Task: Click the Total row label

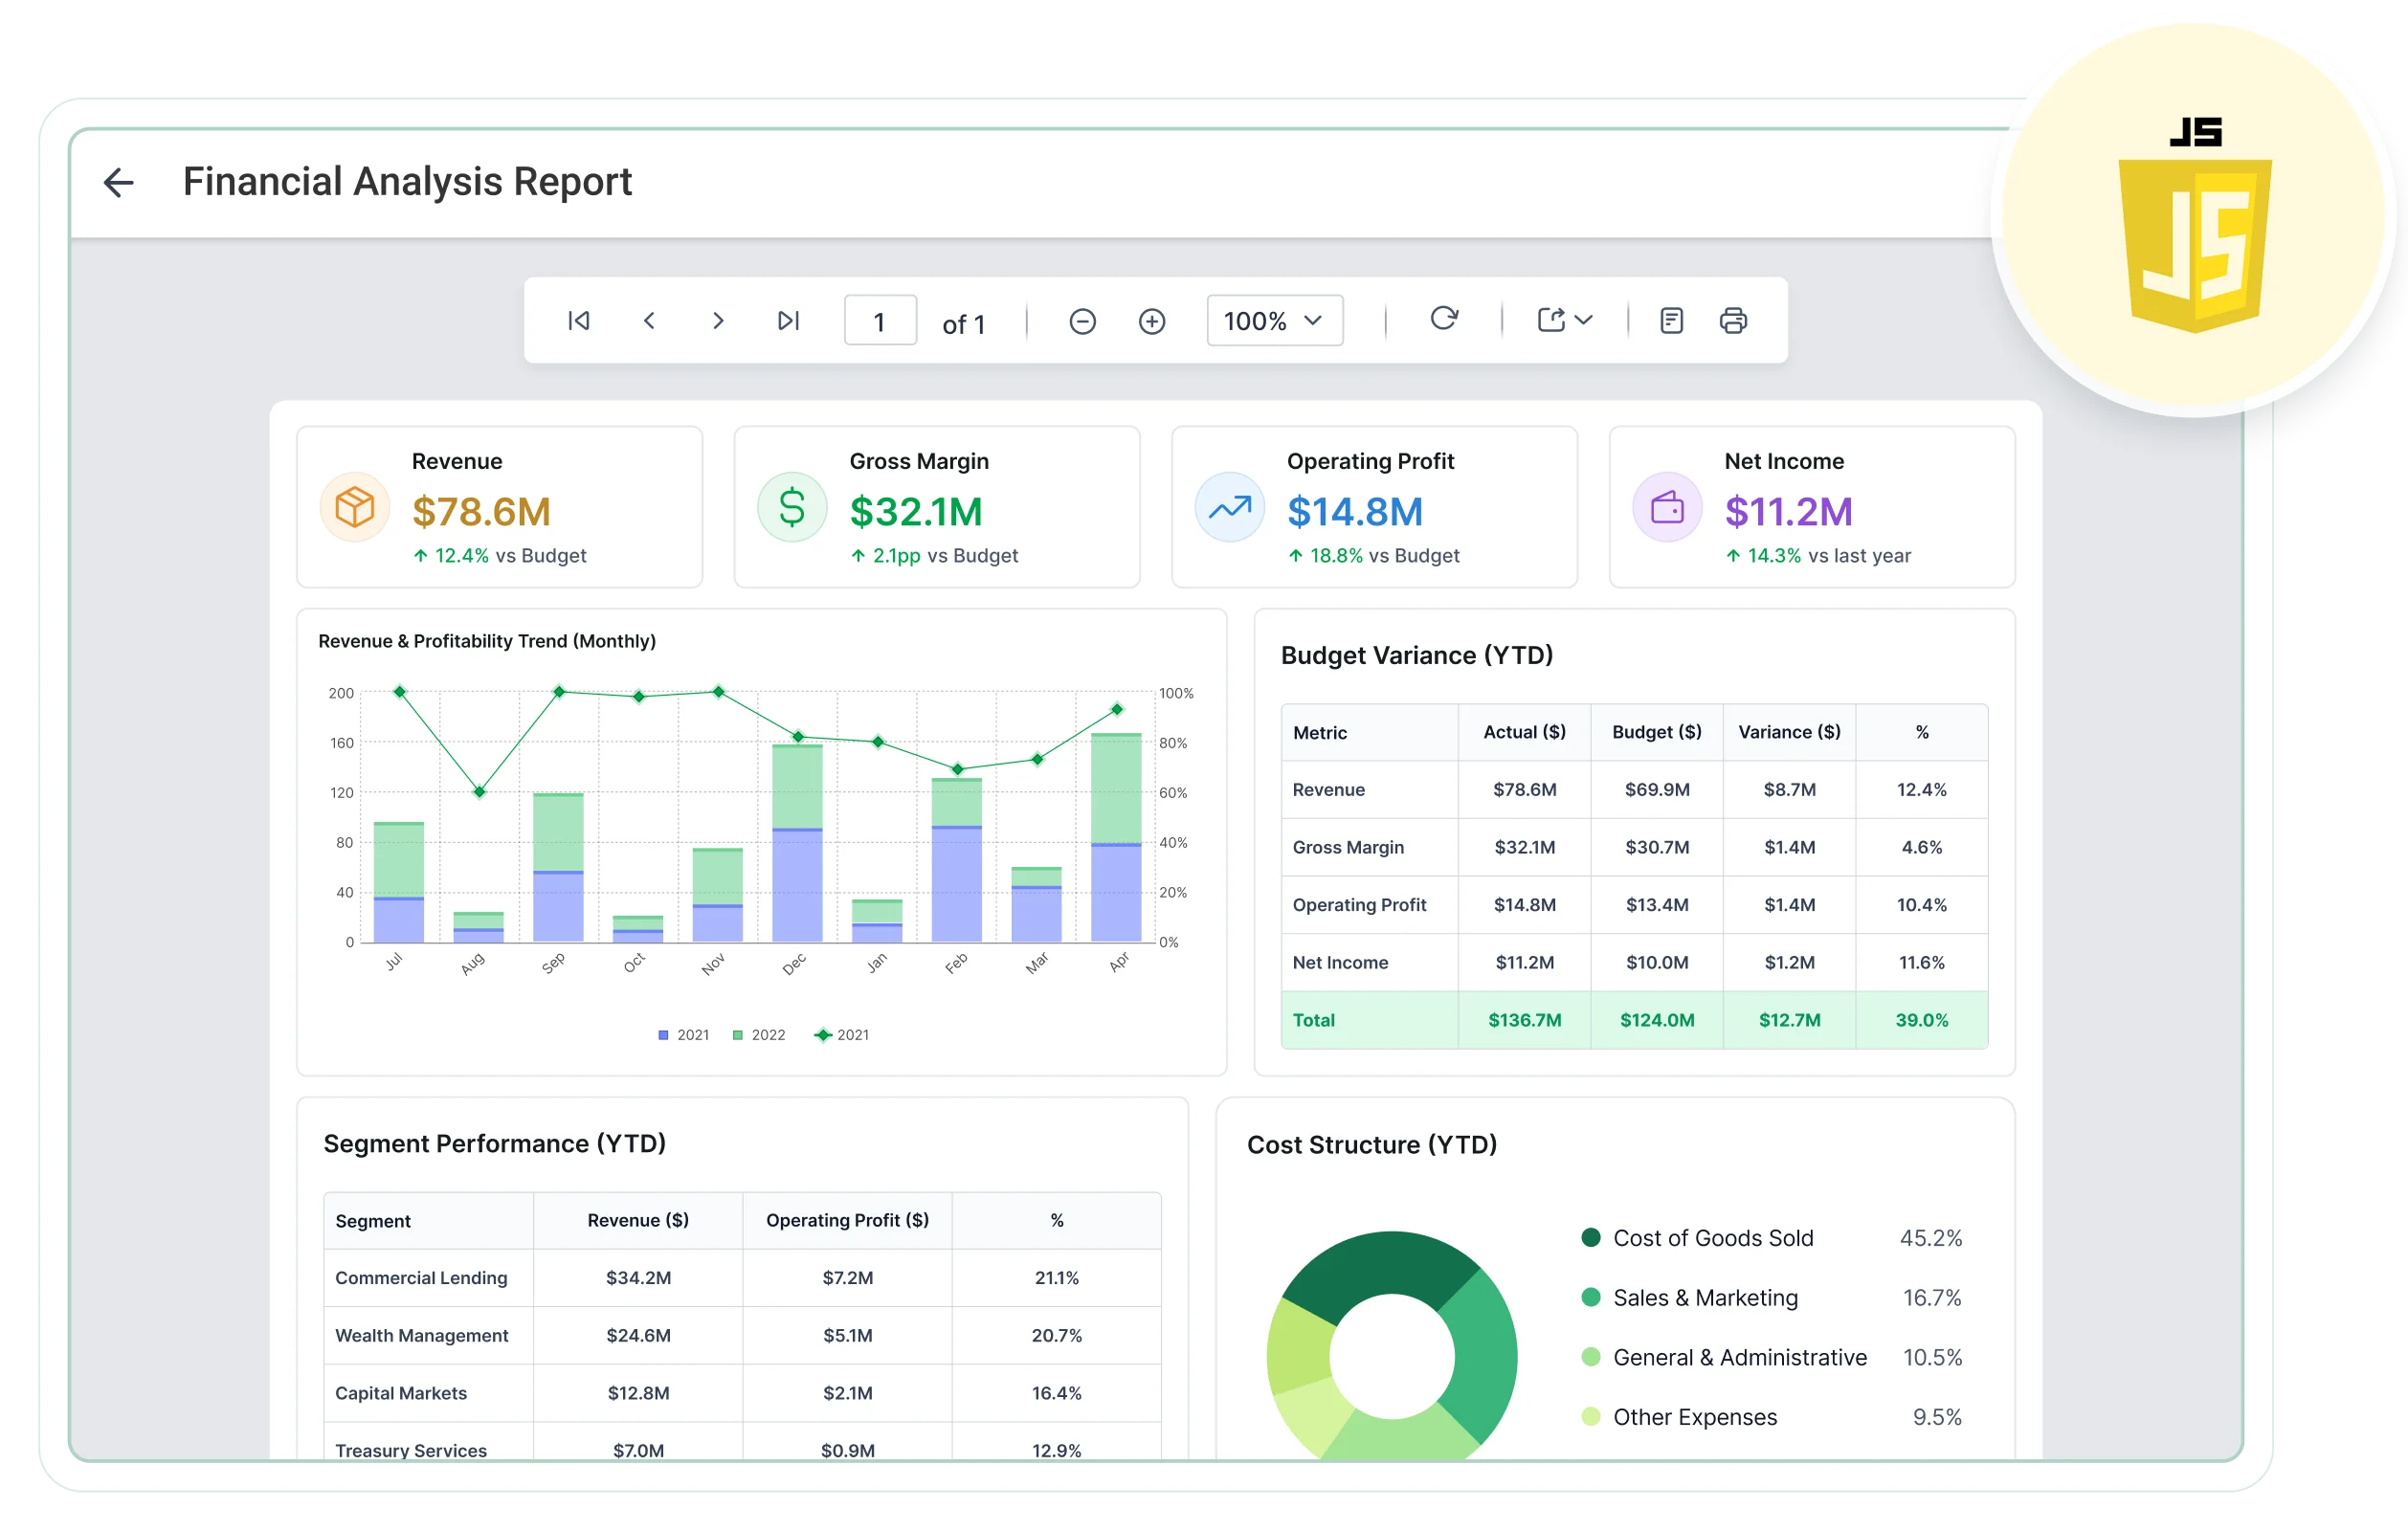Action: coord(1313,1020)
